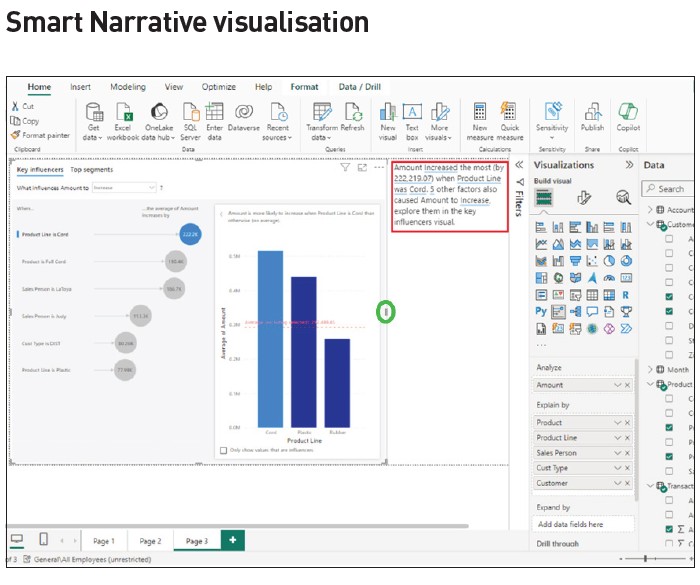Open the Modeling ribbon tab
This screenshot has width=700, height=585.
point(127,87)
